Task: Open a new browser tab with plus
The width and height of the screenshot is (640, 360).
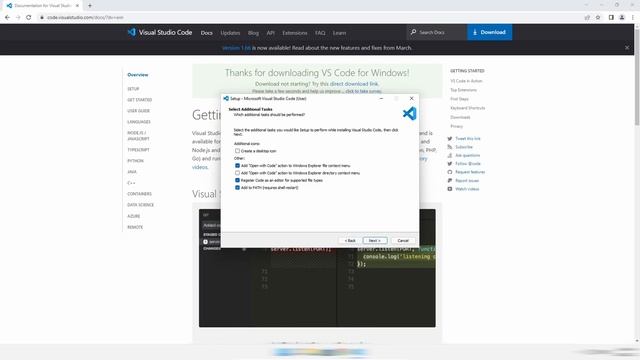Action: [90, 6]
